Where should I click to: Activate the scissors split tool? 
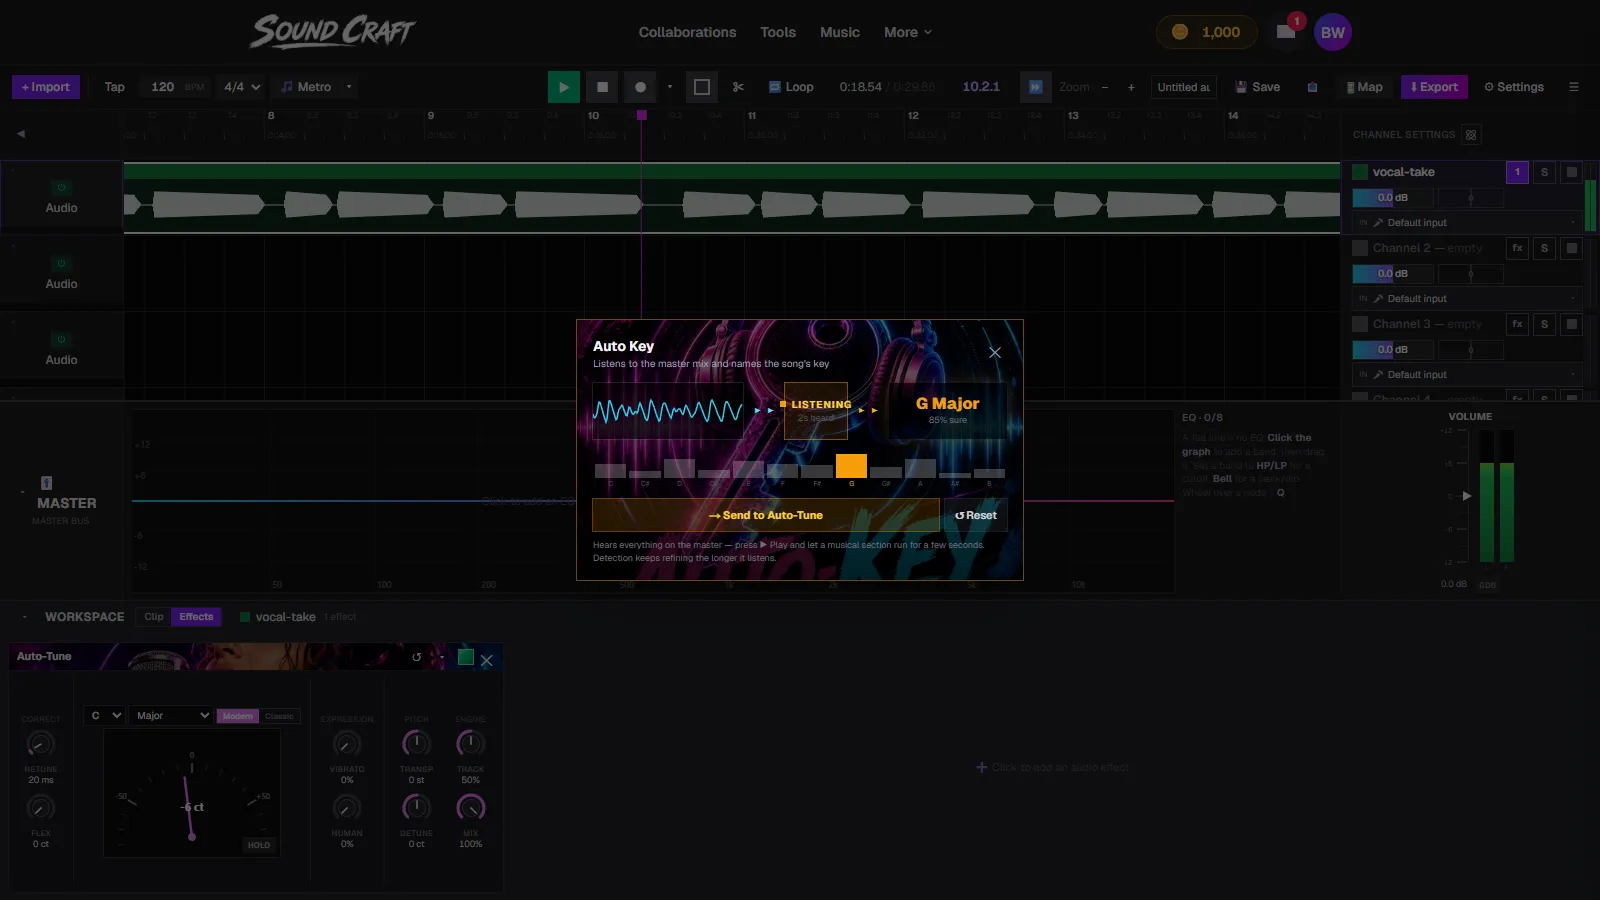(738, 87)
